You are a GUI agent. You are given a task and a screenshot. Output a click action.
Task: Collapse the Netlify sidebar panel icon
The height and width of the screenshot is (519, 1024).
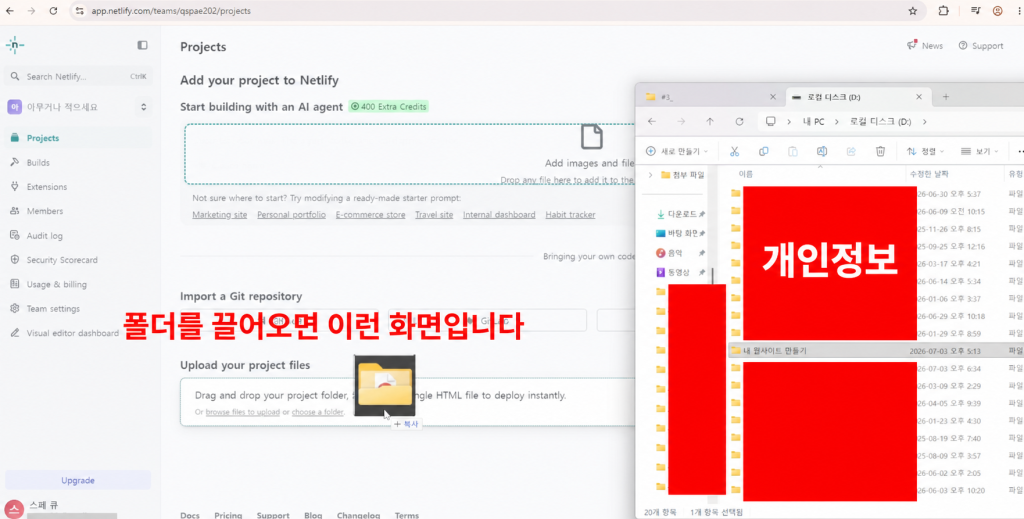click(x=142, y=45)
